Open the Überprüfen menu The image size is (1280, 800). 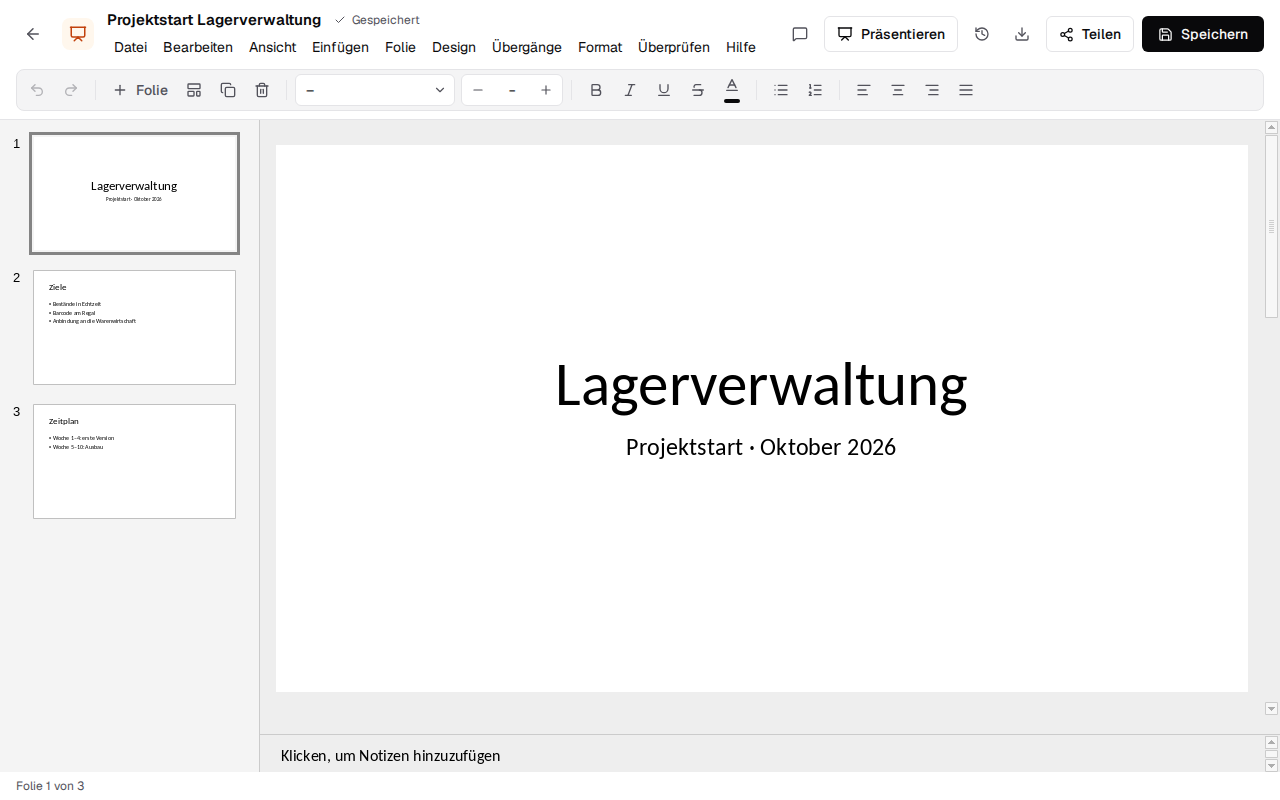[x=674, y=47]
